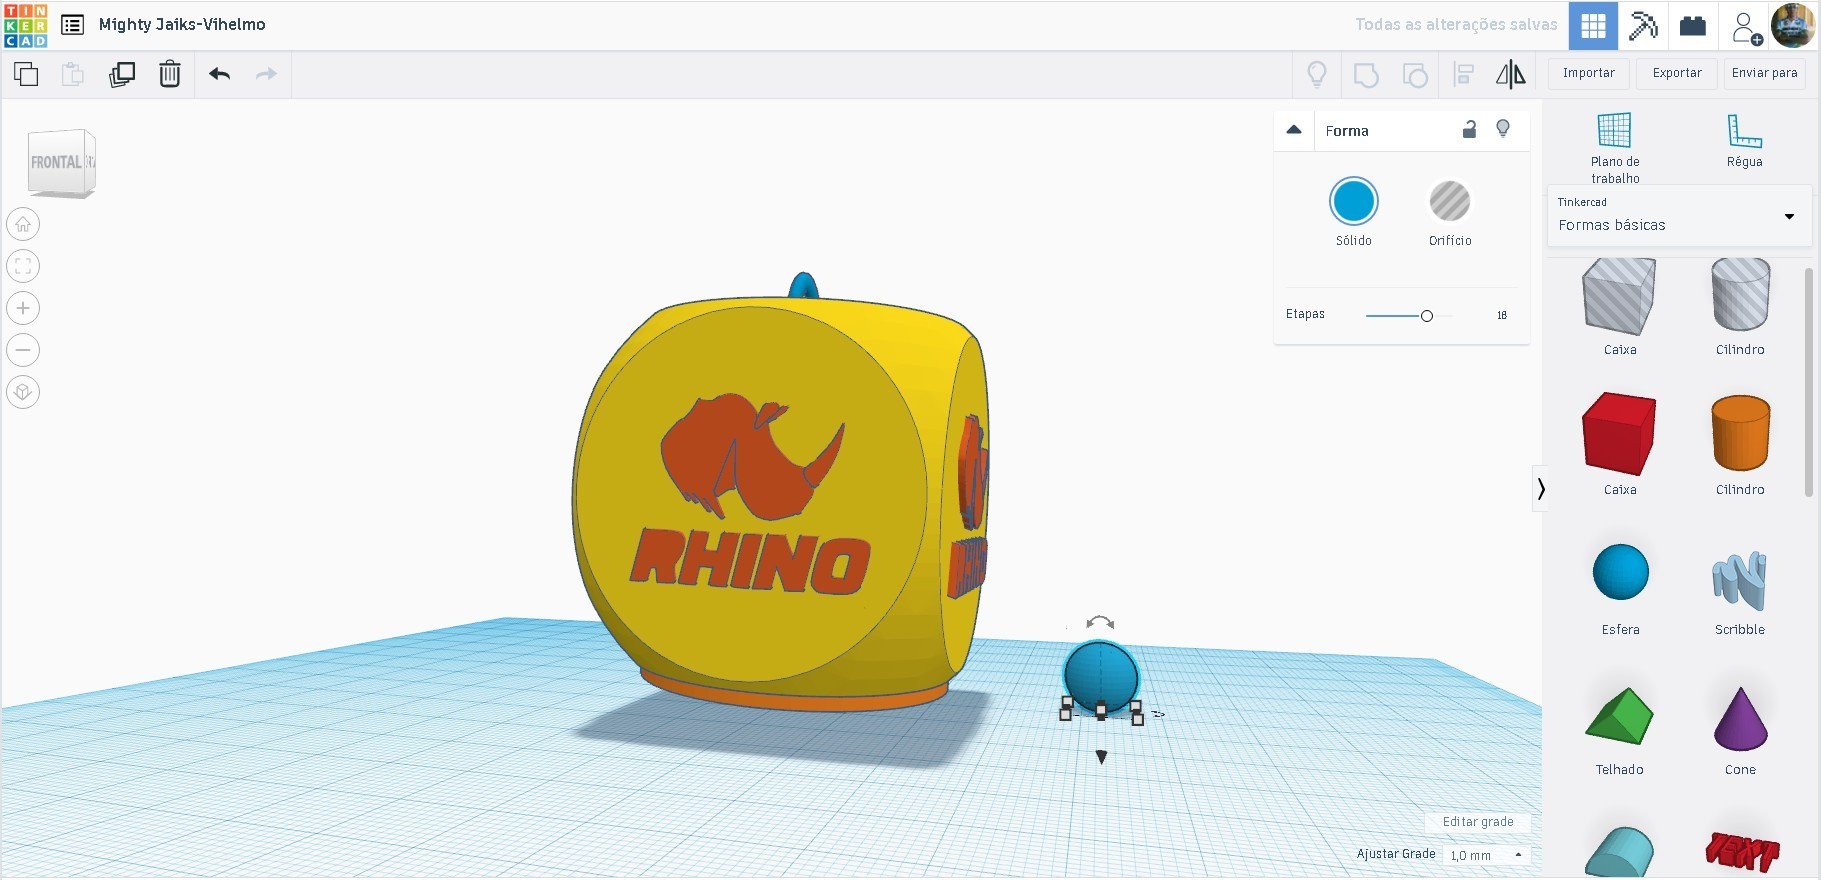Click the Exportar button
This screenshot has height=880, width=1821.
point(1677,73)
